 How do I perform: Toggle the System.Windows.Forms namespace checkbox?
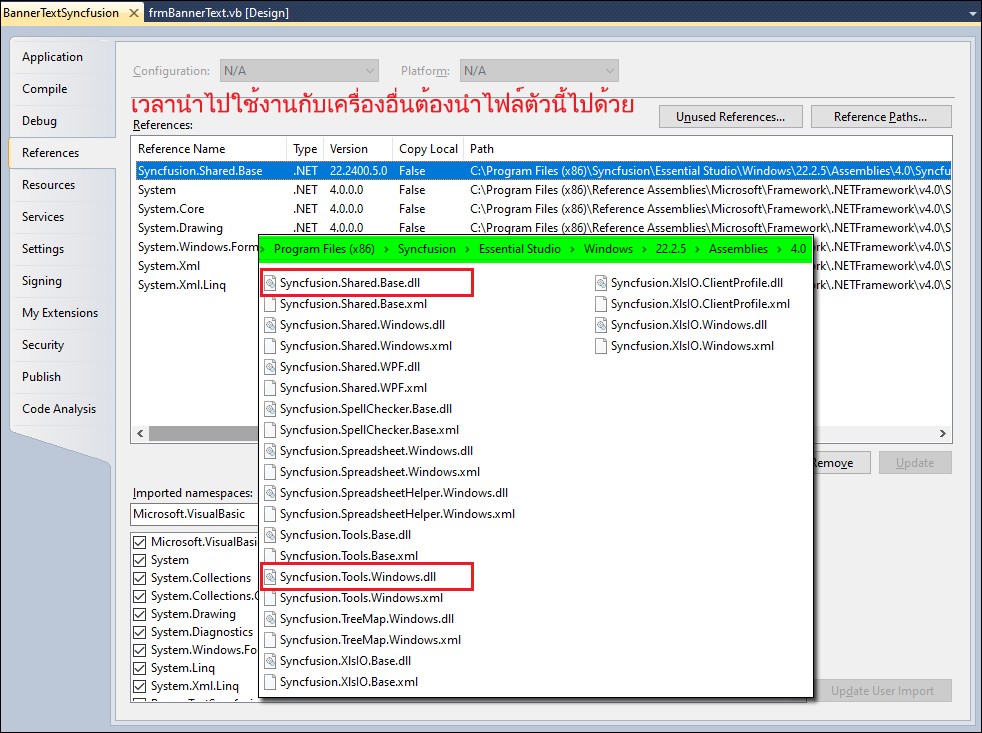point(139,650)
